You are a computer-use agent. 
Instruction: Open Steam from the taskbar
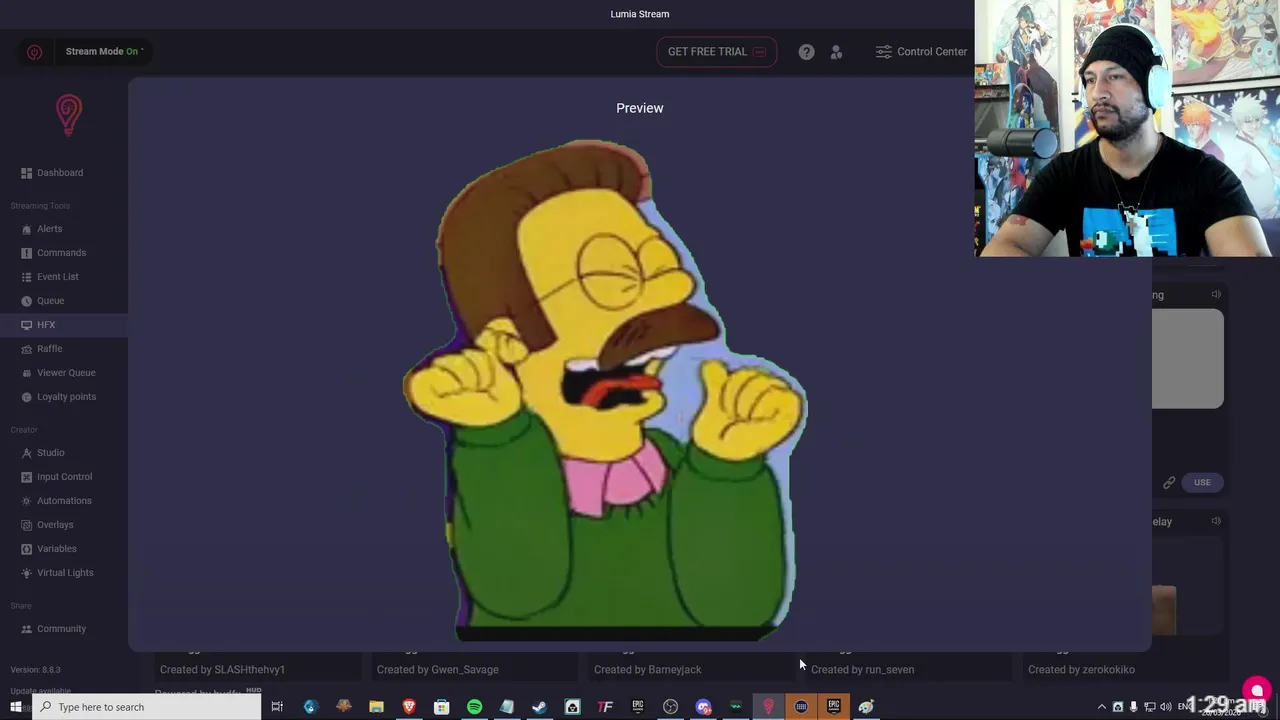(x=539, y=707)
